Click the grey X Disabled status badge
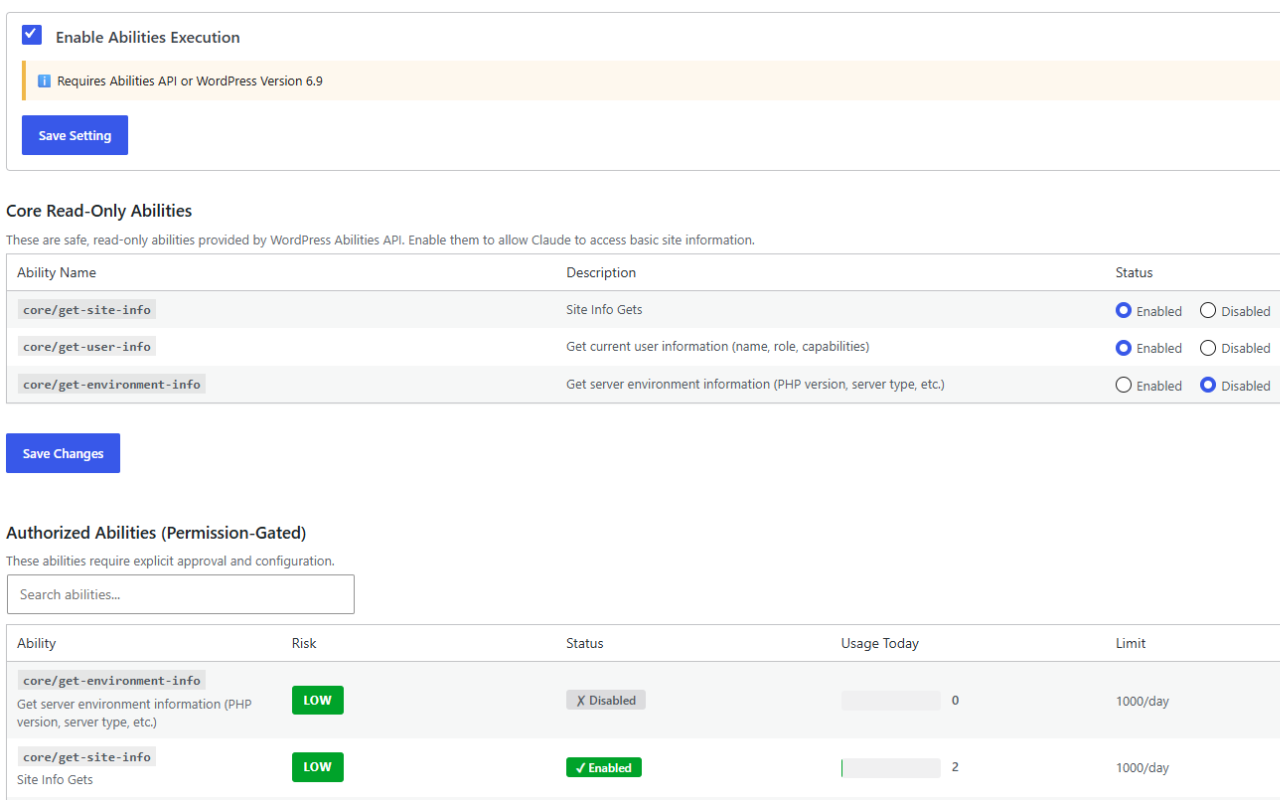 pyautogui.click(x=605, y=700)
